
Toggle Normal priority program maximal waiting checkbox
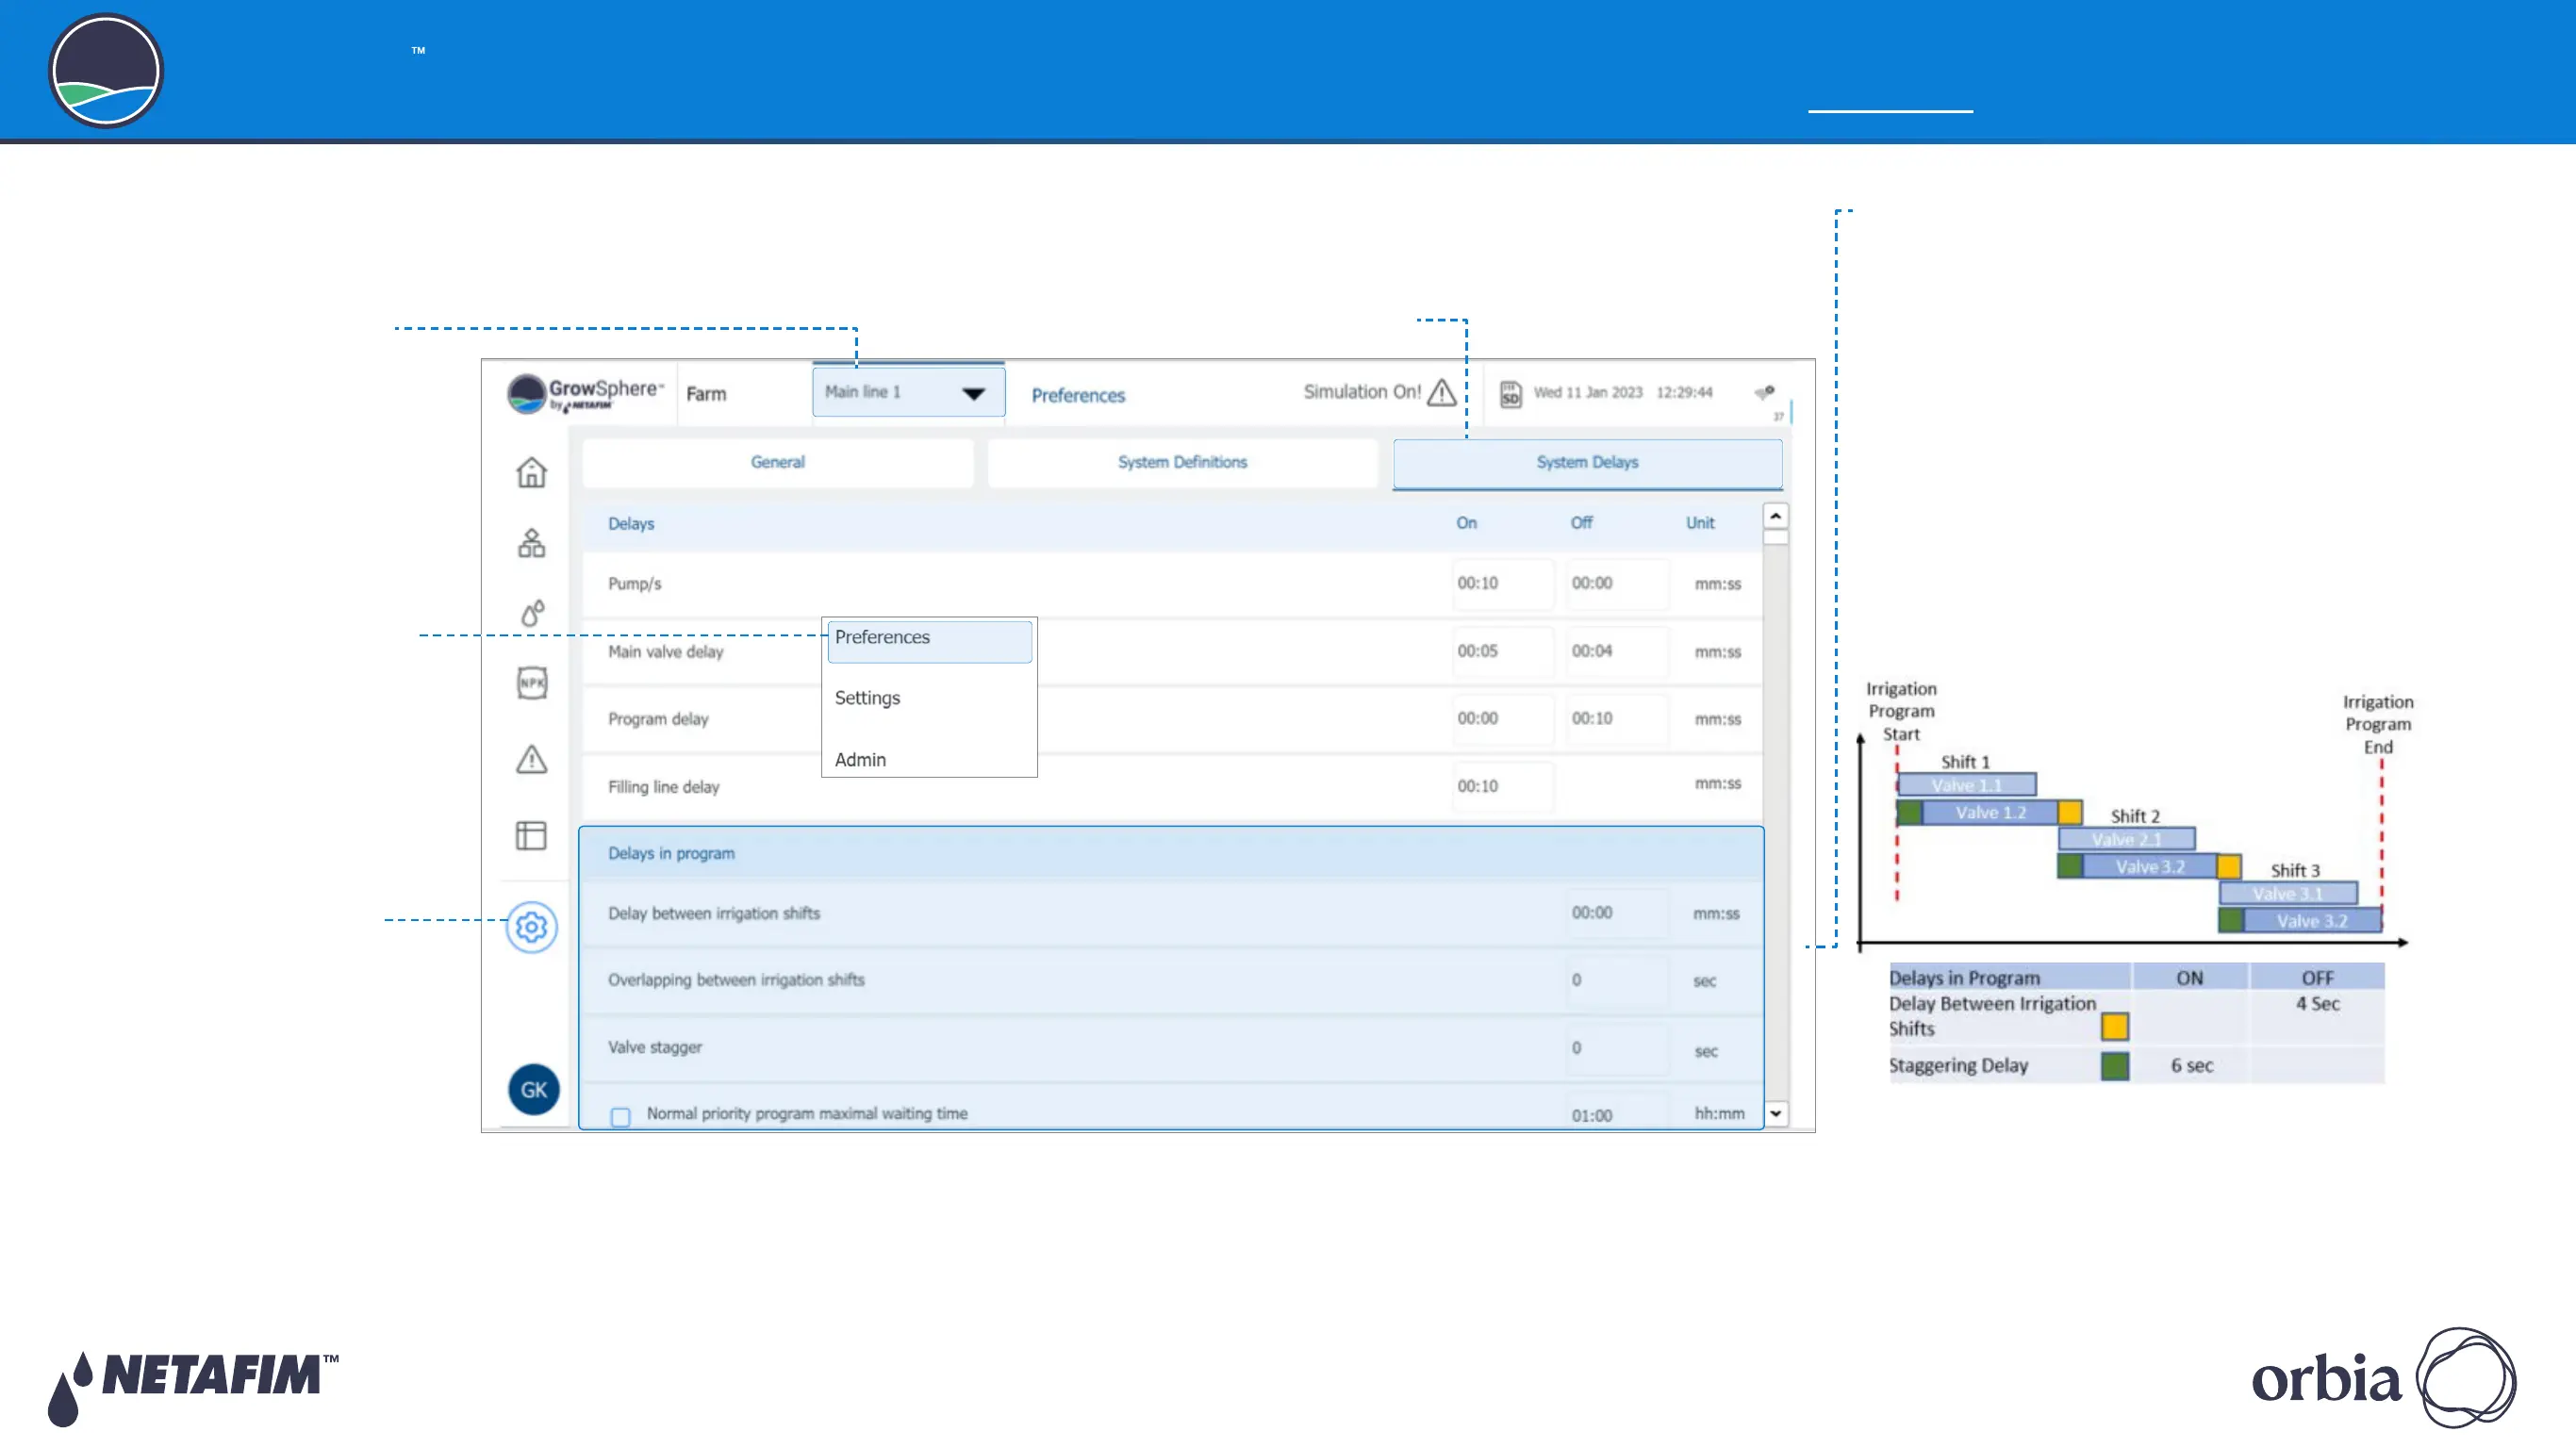tap(620, 1116)
